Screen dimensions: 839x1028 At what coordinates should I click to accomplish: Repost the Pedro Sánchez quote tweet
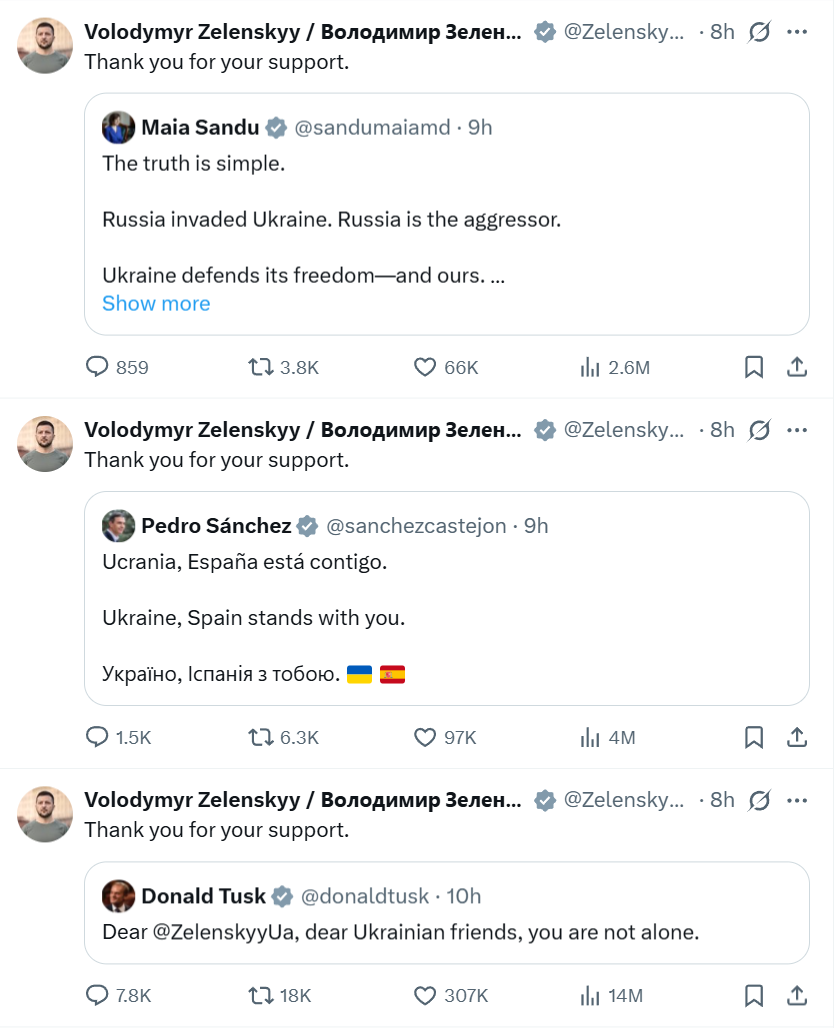point(261,737)
